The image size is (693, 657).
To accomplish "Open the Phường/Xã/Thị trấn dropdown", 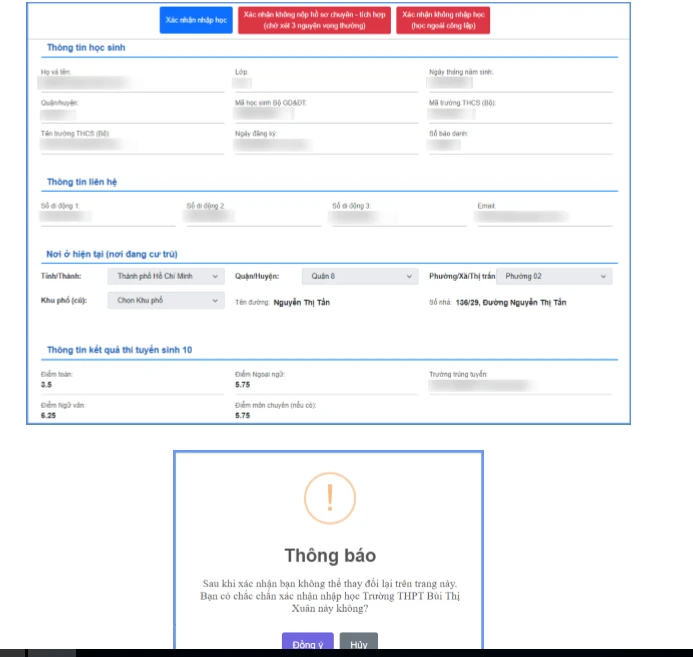I will [554, 276].
